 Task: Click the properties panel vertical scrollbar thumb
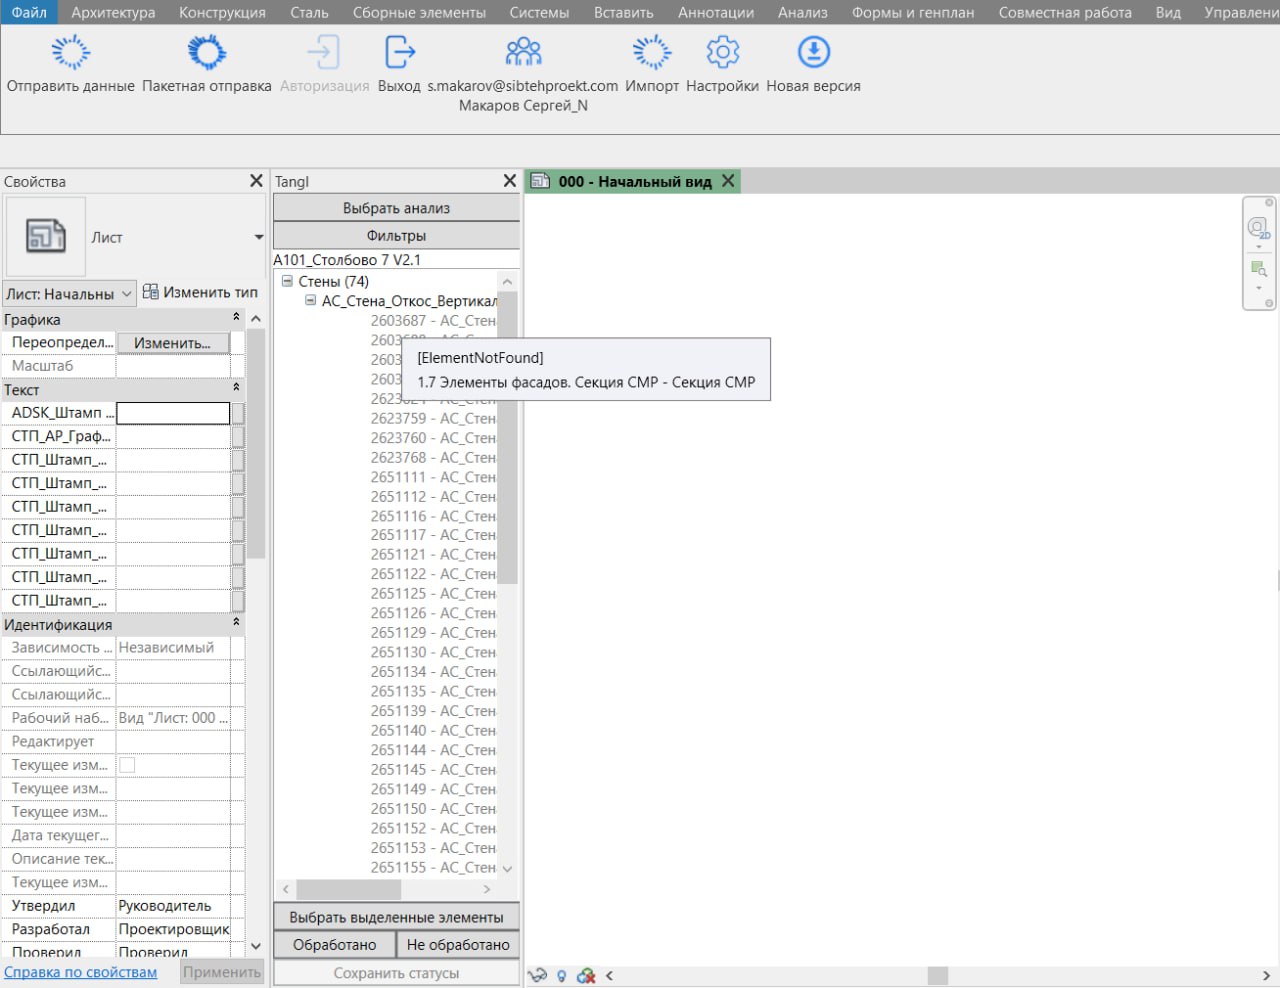[x=256, y=443]
